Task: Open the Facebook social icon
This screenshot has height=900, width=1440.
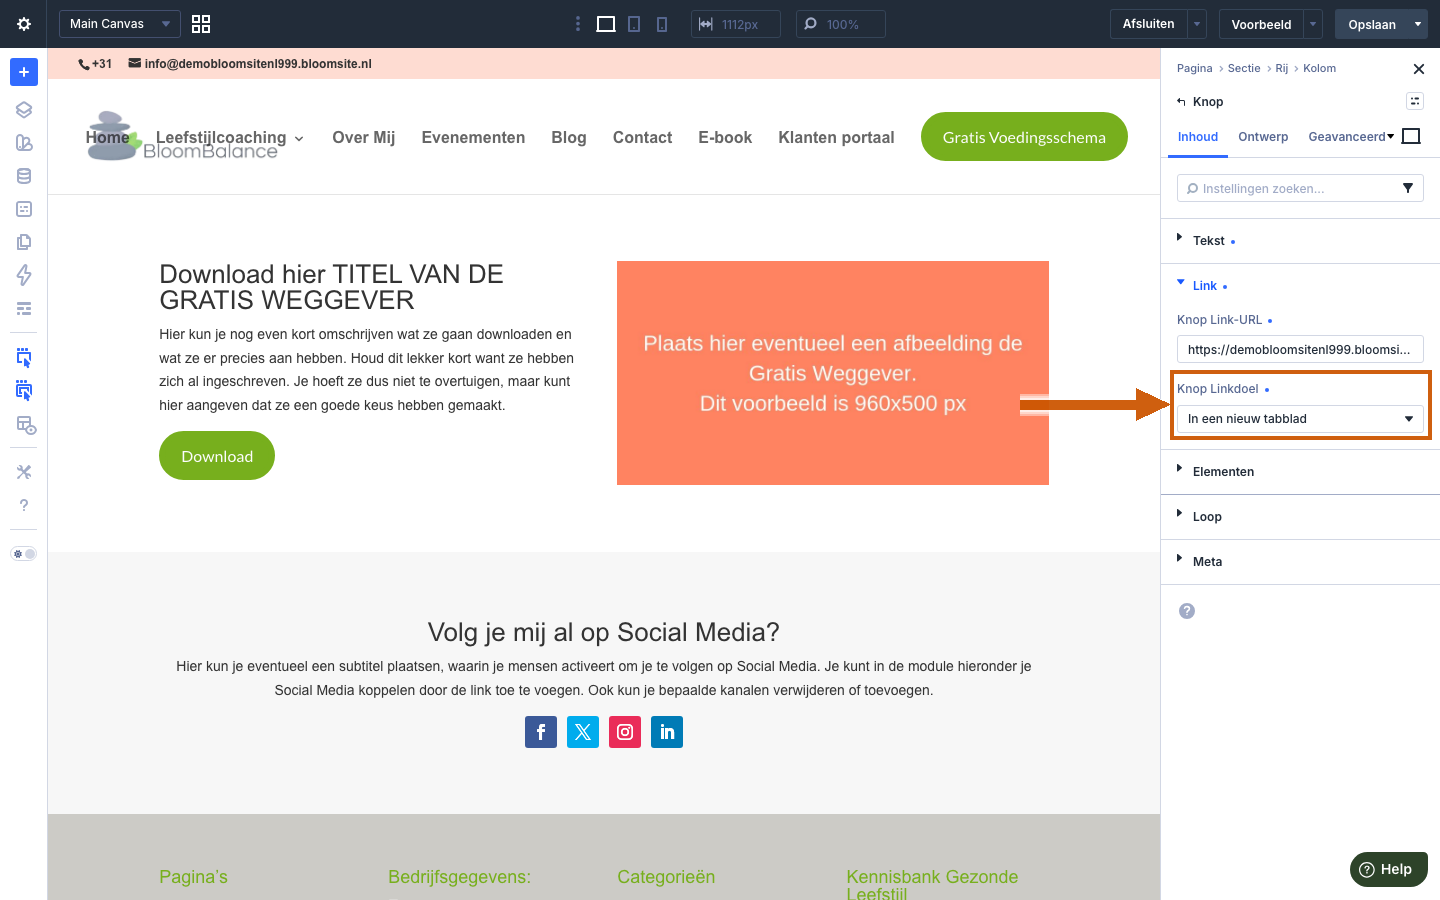Action: click(541, 732)
